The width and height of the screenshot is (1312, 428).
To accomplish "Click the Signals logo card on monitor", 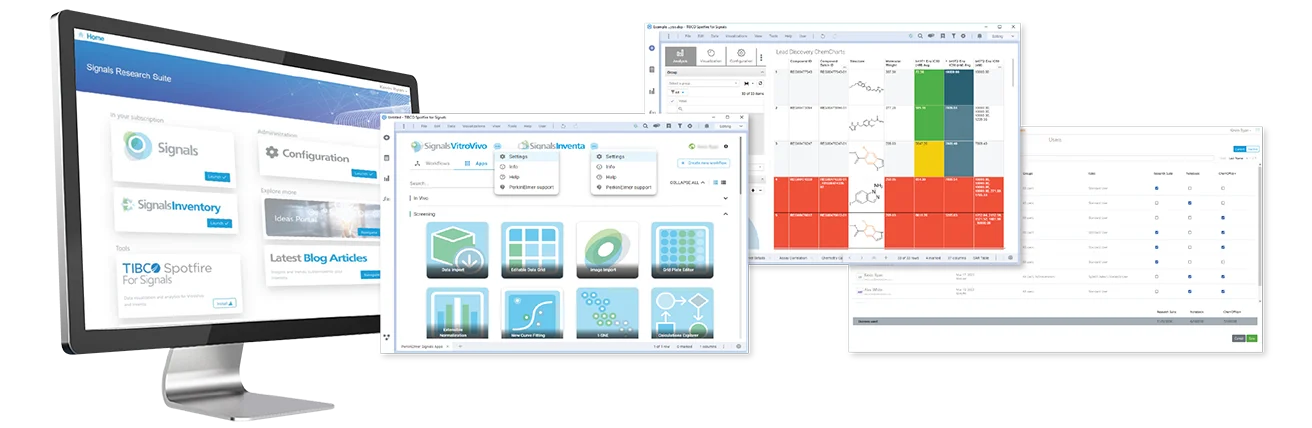I will coord(173,152).
